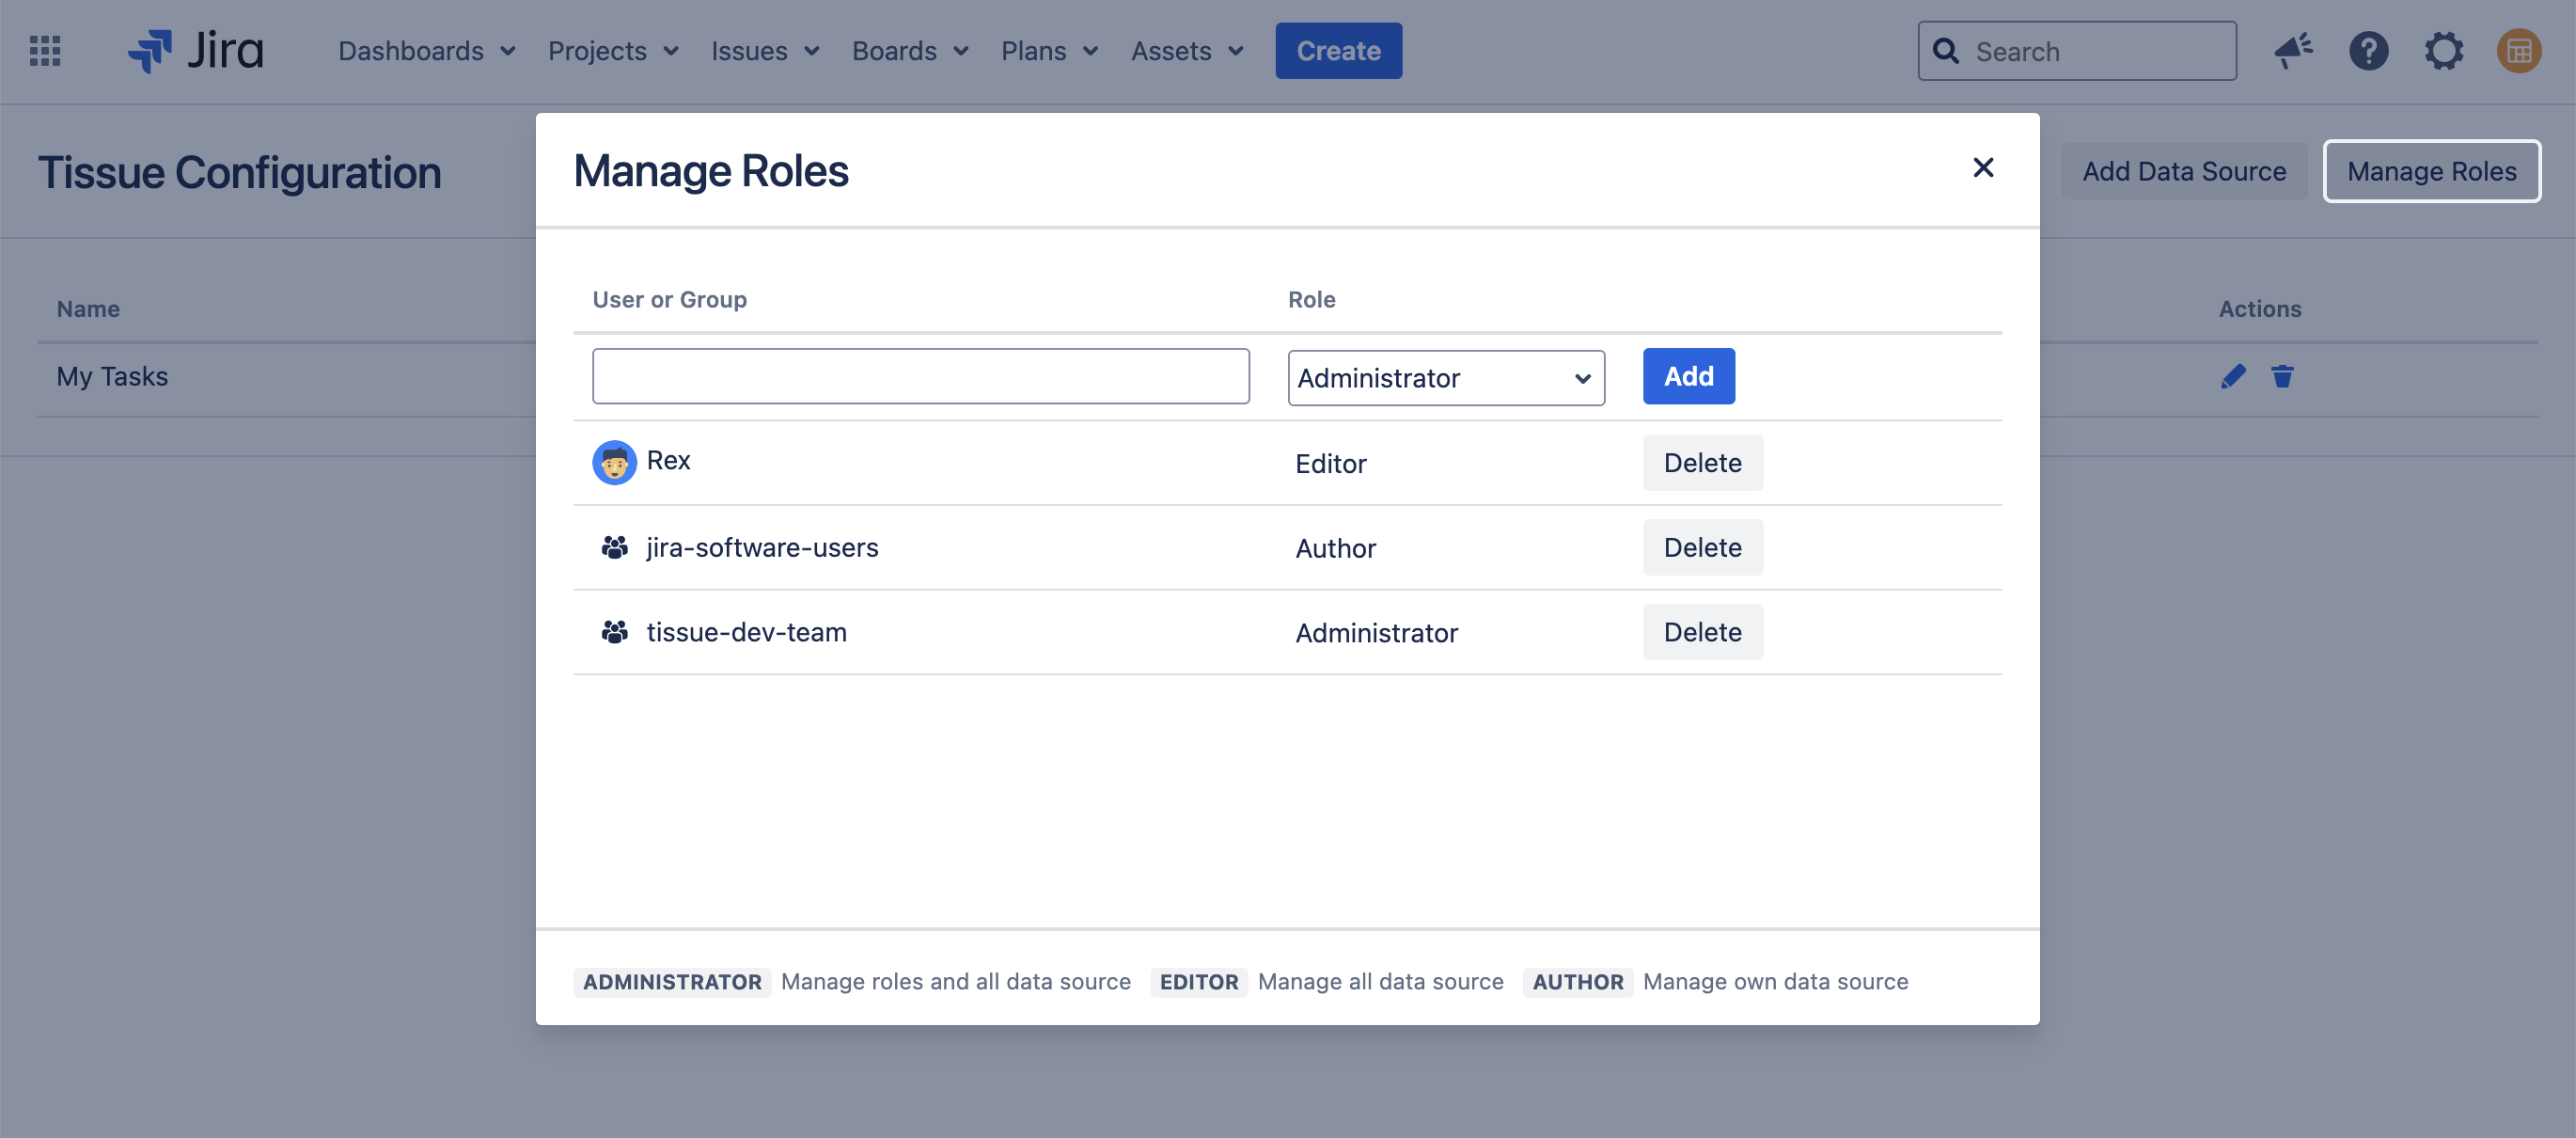This screenshot has width=2576, height=1138.
Task: Close the Manage Roles dialog
Action: (1982, 168)
